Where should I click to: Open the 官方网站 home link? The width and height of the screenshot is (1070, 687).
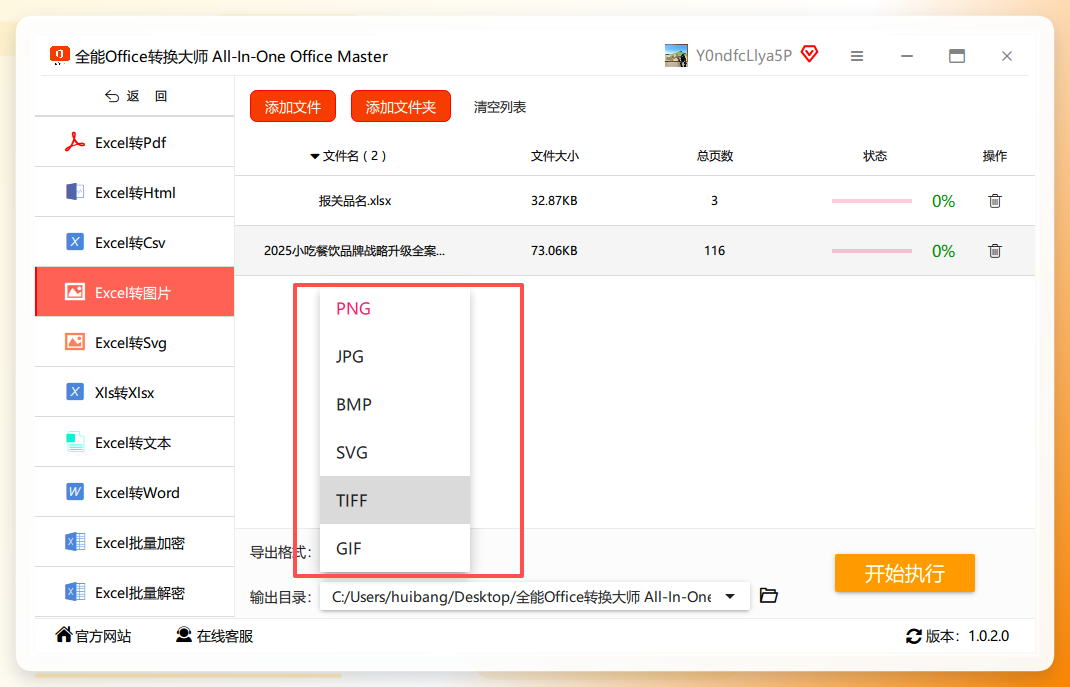click(93, 635)
